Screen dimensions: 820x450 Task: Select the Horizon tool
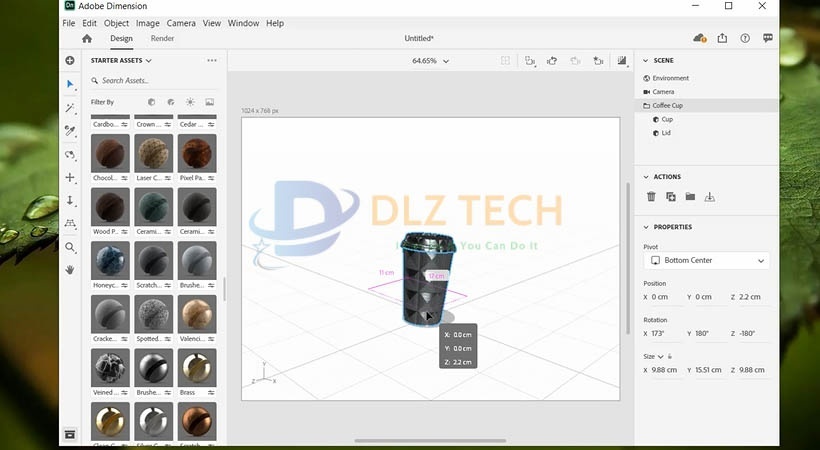[x=70, y=223]
